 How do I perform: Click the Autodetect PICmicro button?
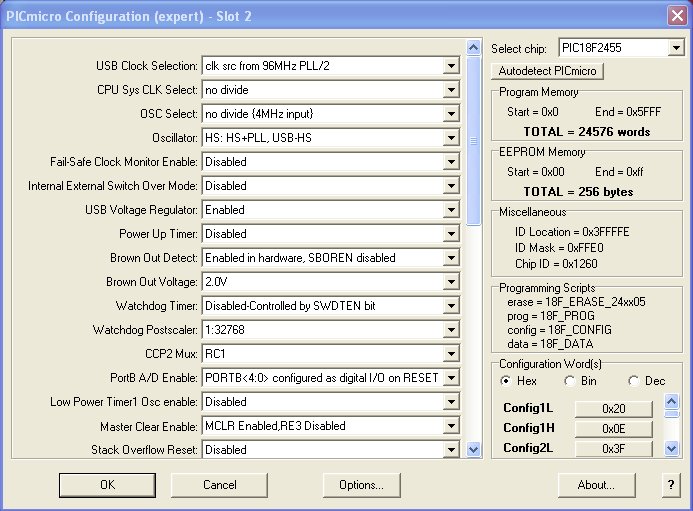[x=547, y=71]
